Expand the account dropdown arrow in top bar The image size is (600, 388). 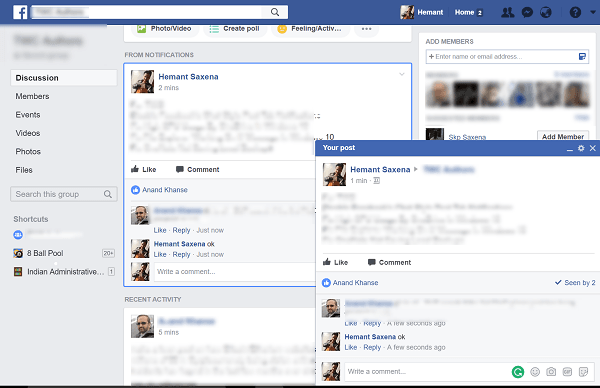(593, 12)
